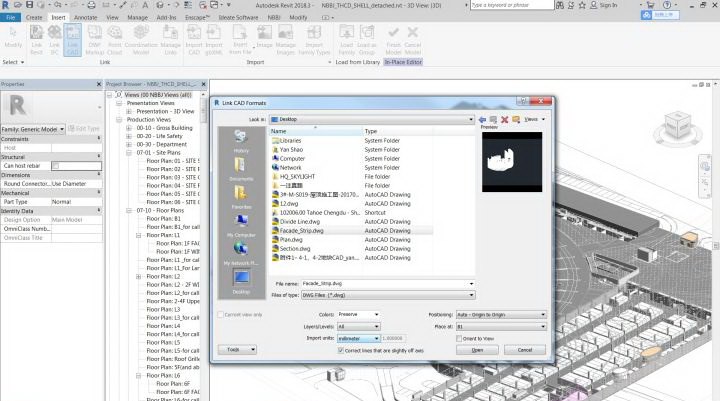This screenshot has width=720, height=401.
Task: Expand the Positioning dropdown list
Action: tap(545, 314)
